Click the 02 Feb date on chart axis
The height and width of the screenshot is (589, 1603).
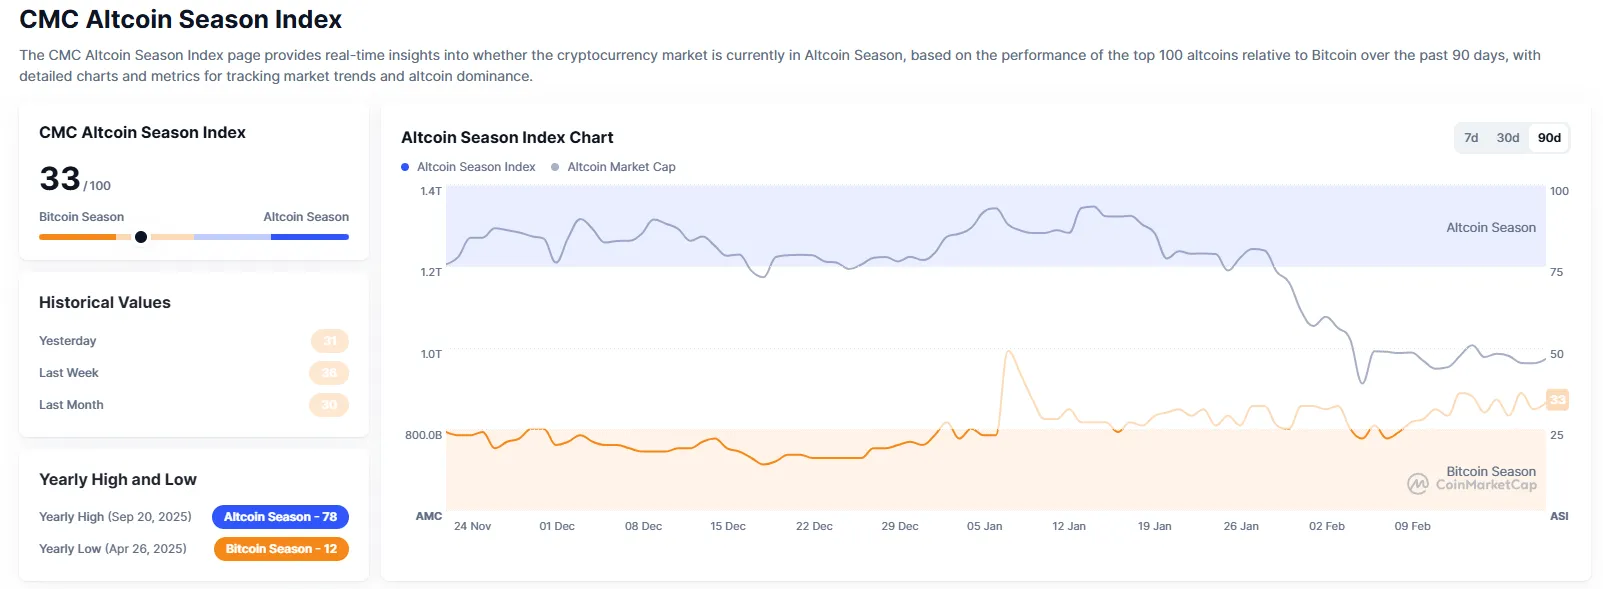(x=1326, y=526)
